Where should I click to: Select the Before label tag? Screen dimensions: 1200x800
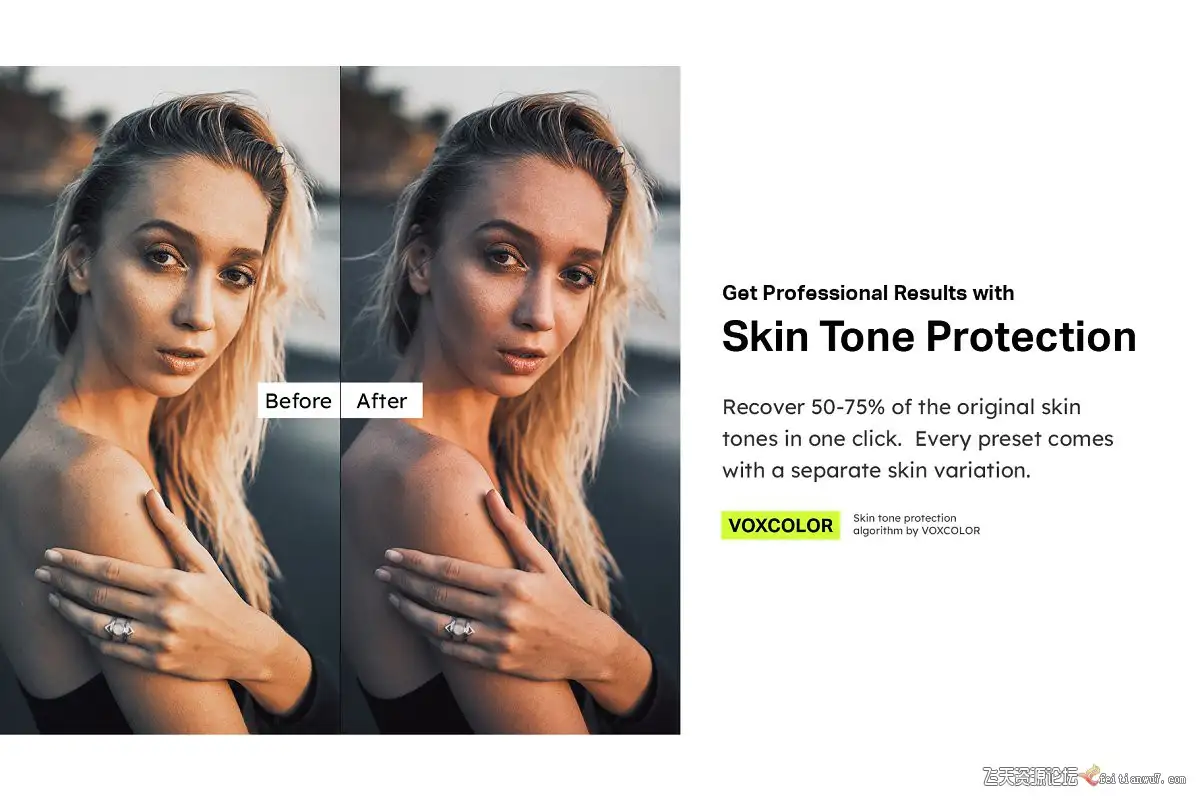298,400
